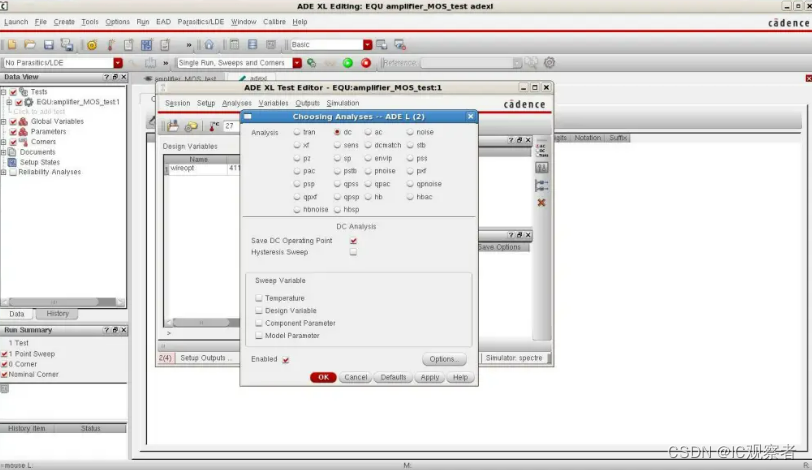Click the orange X delete icon in side strip
Image resolution: width=812 pixels, height=470 pixels.
click(x=542, y=203)
